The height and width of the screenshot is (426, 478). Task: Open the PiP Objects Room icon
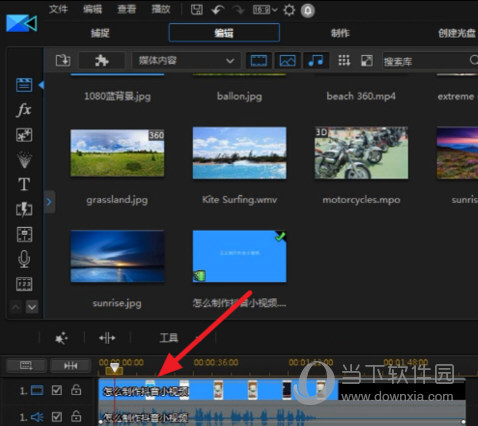[24, 135]
